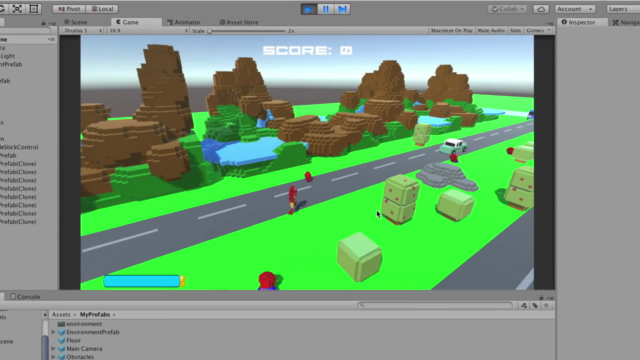Expand the EnvironmentPrefab asset
This screenshot has width=640, height=360.
point(53,332)
